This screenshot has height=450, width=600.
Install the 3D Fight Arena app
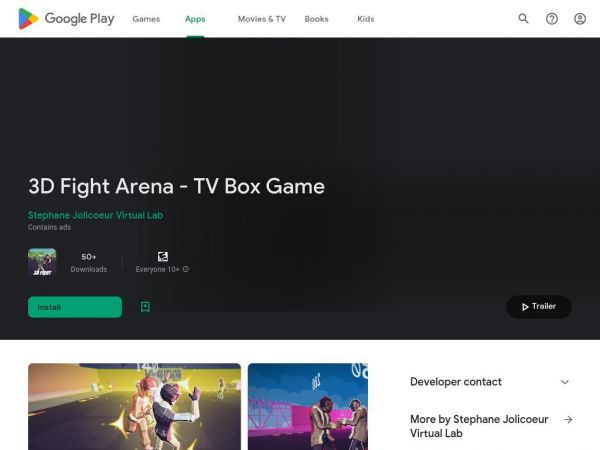tap(75, 307)
